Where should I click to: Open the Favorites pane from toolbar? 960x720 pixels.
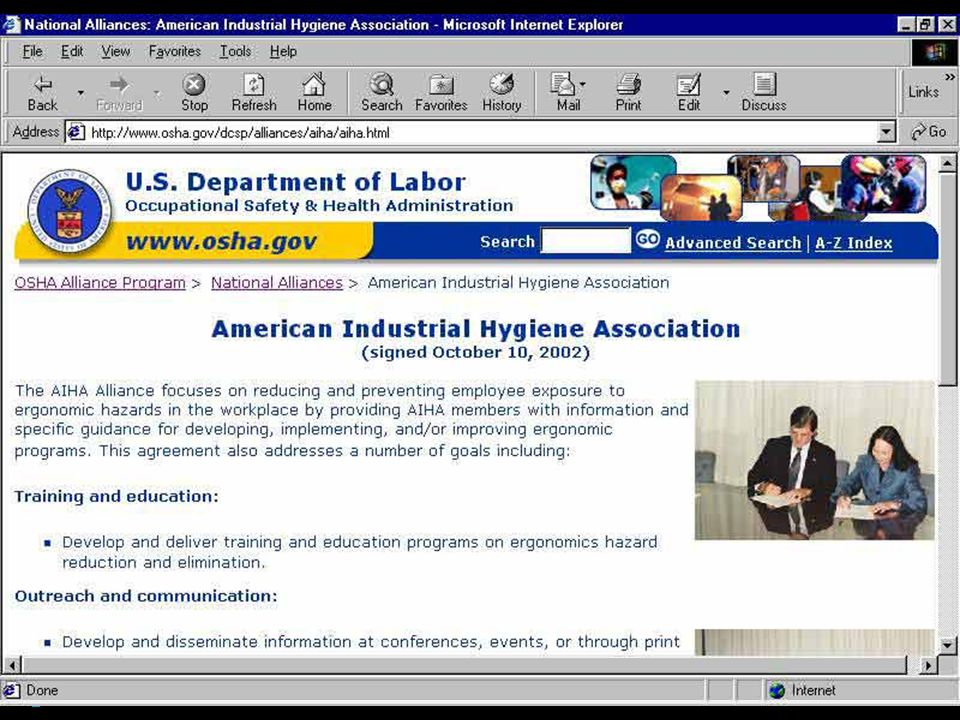pos(441,92)
